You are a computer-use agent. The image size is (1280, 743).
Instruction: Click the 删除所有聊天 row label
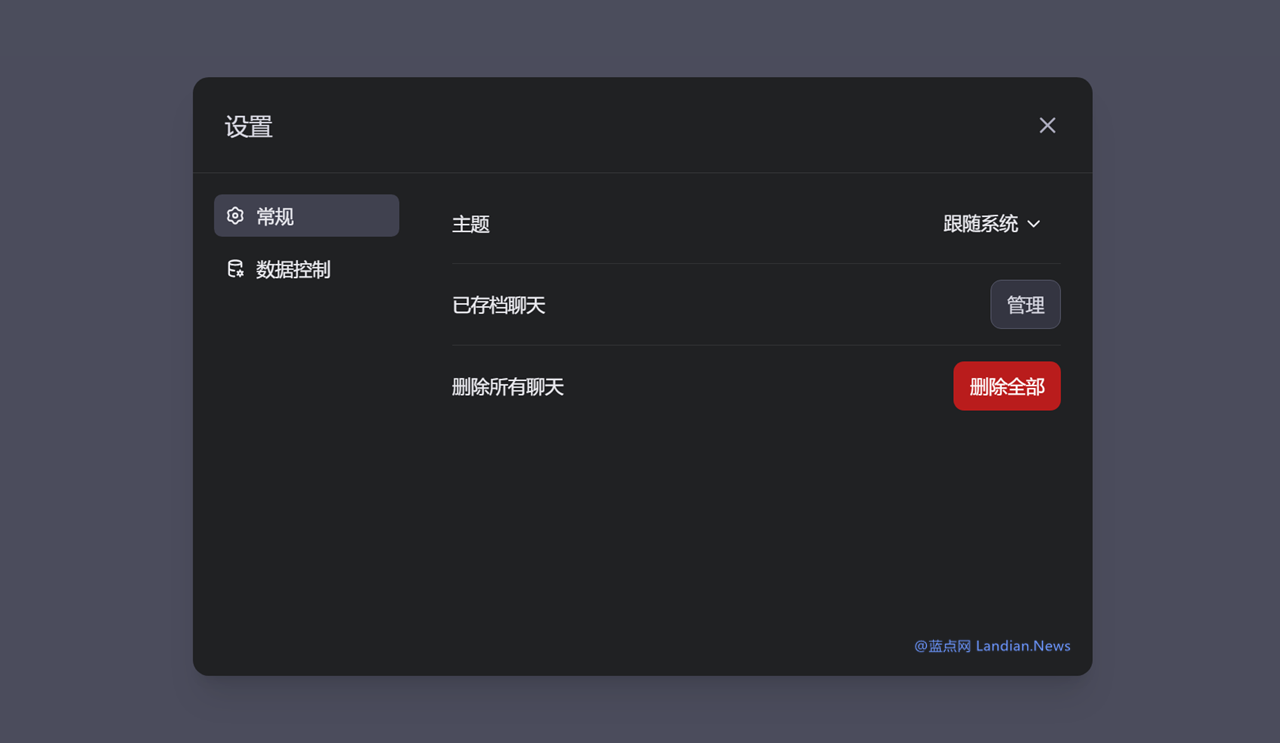point(508,387)
